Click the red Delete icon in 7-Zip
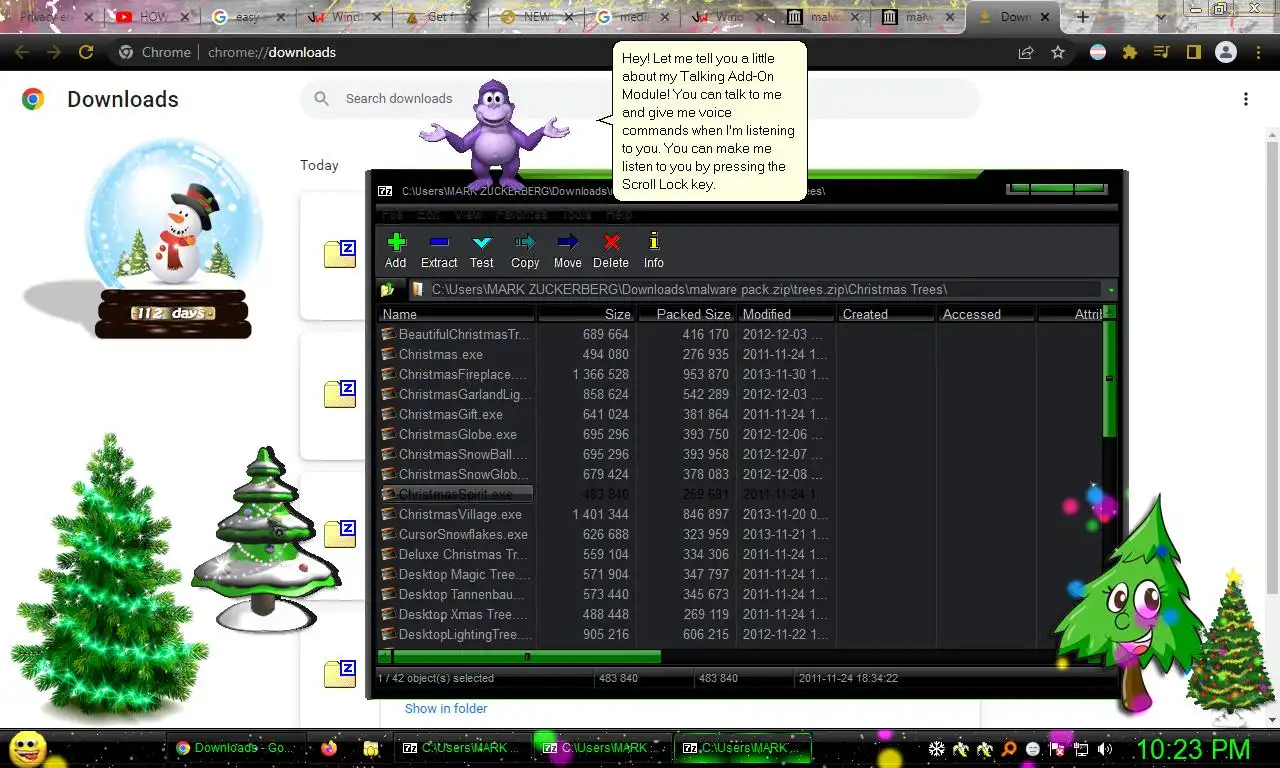The height and width of the screenshot is (768, 1280). (x=611, y=250)
